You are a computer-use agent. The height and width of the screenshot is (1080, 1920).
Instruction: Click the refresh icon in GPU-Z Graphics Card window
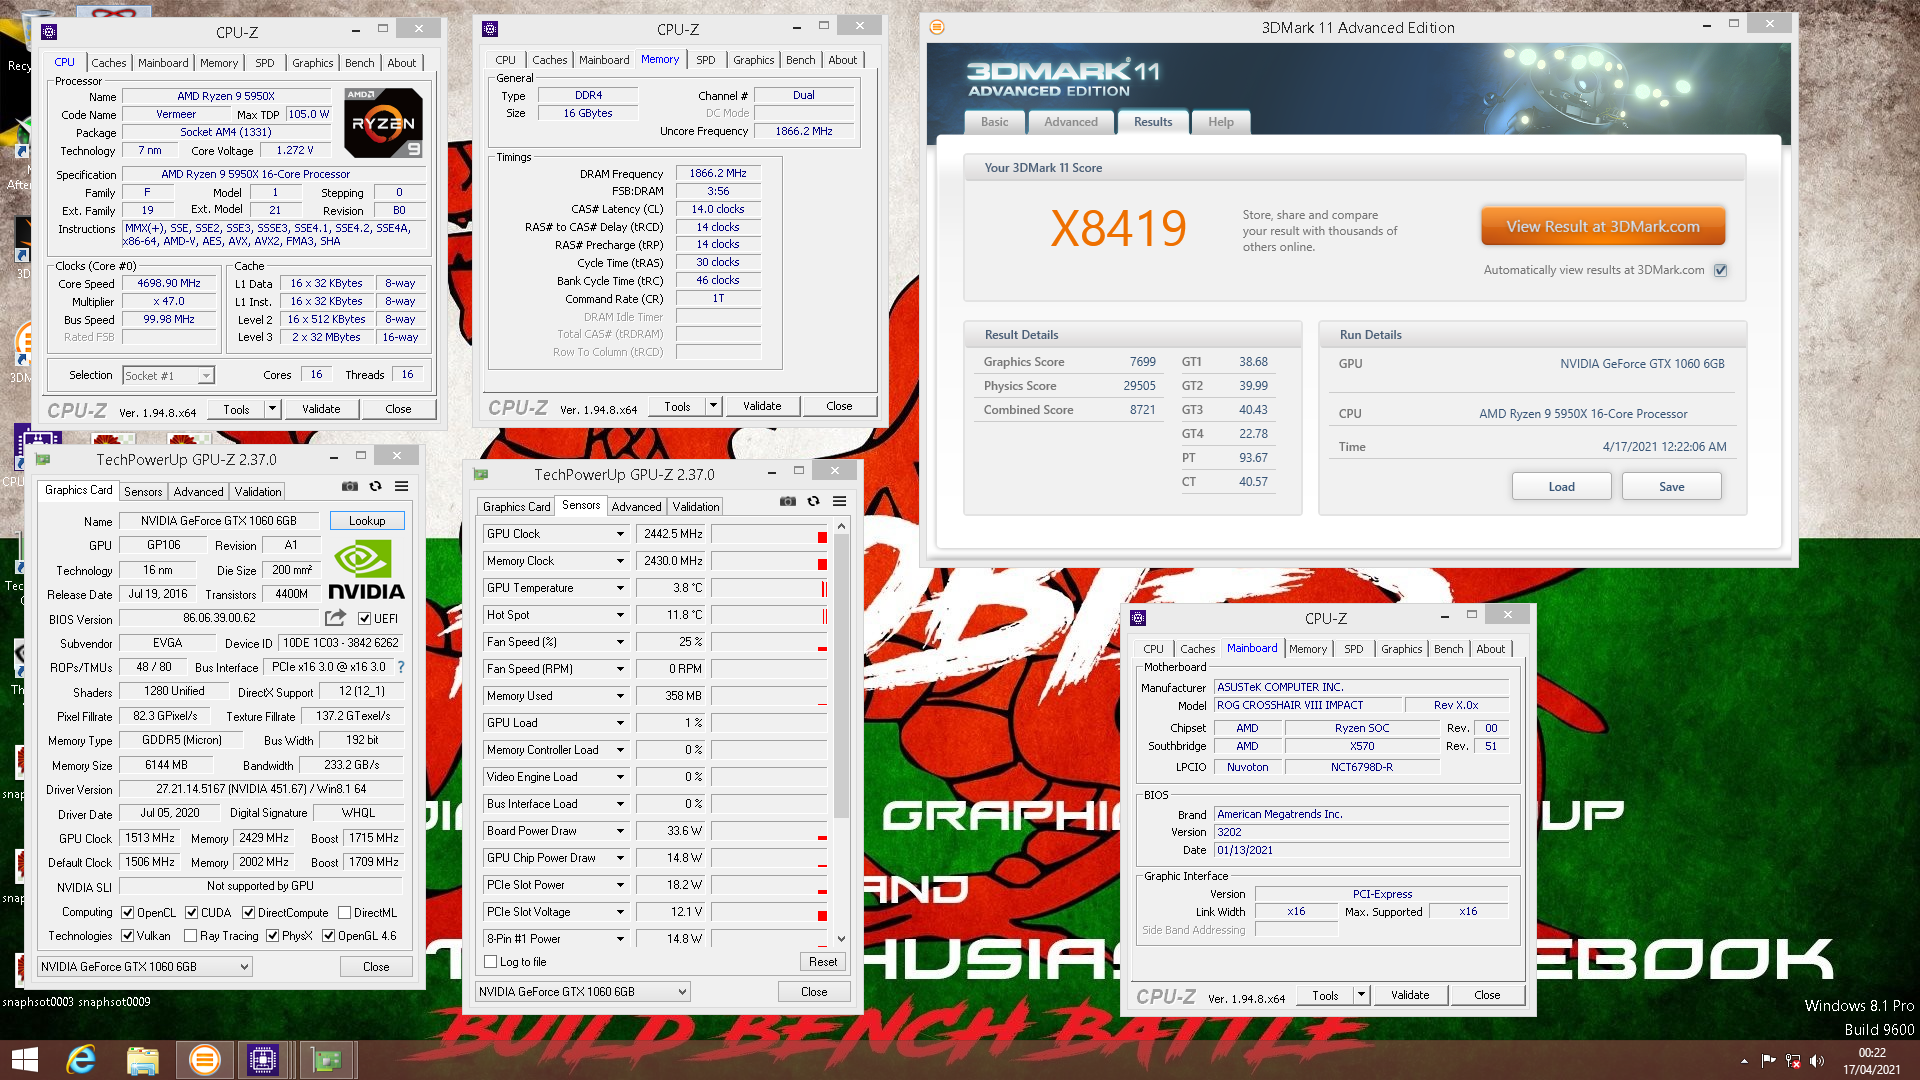pyautogui.click(x=375, y=487)
